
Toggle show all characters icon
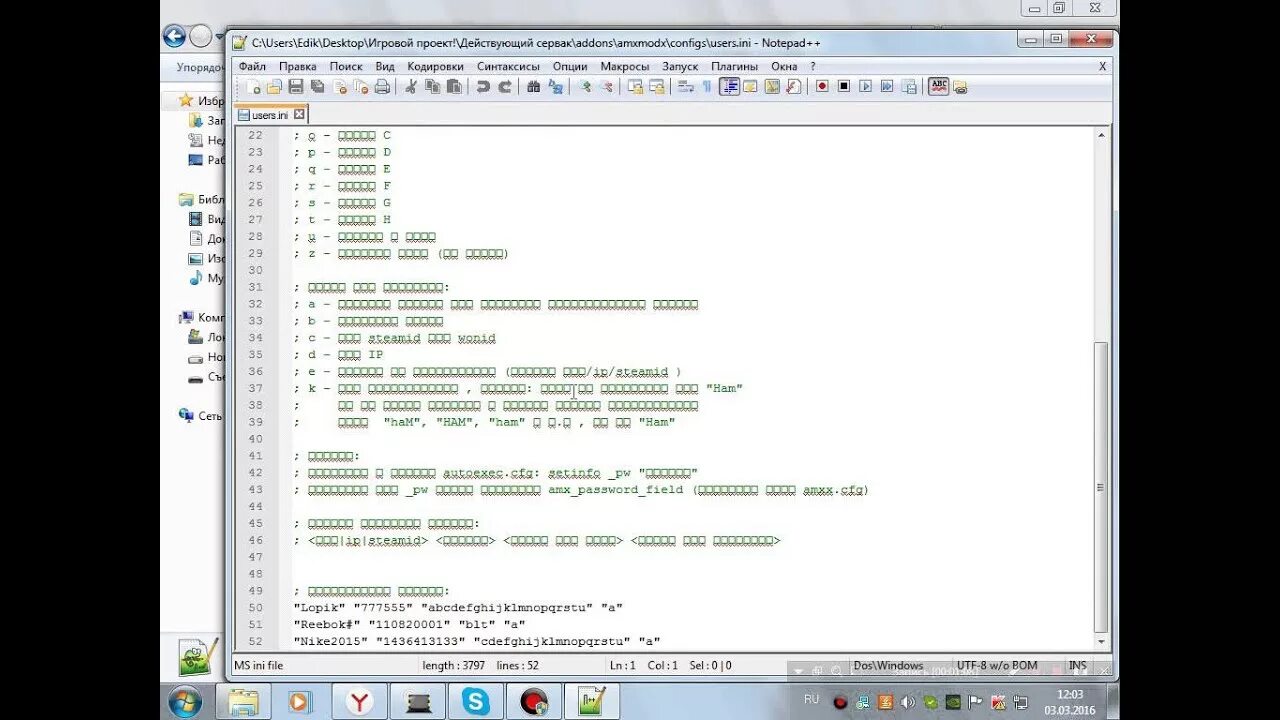coord(707,87)
